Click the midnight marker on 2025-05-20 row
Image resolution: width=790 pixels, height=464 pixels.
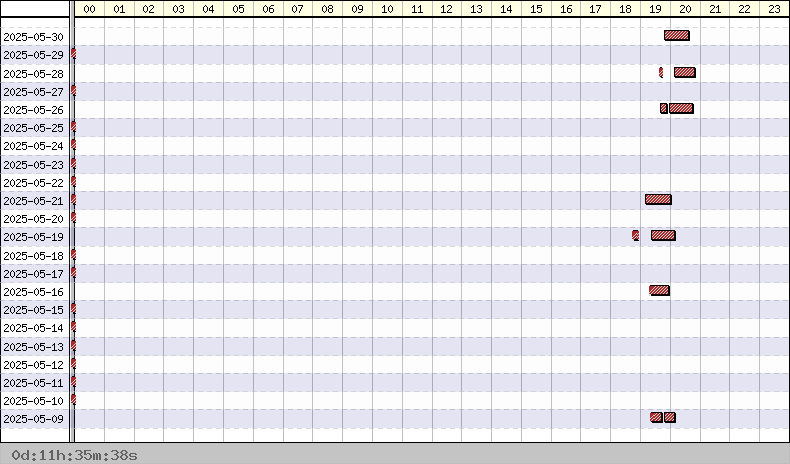coord(74,218)
